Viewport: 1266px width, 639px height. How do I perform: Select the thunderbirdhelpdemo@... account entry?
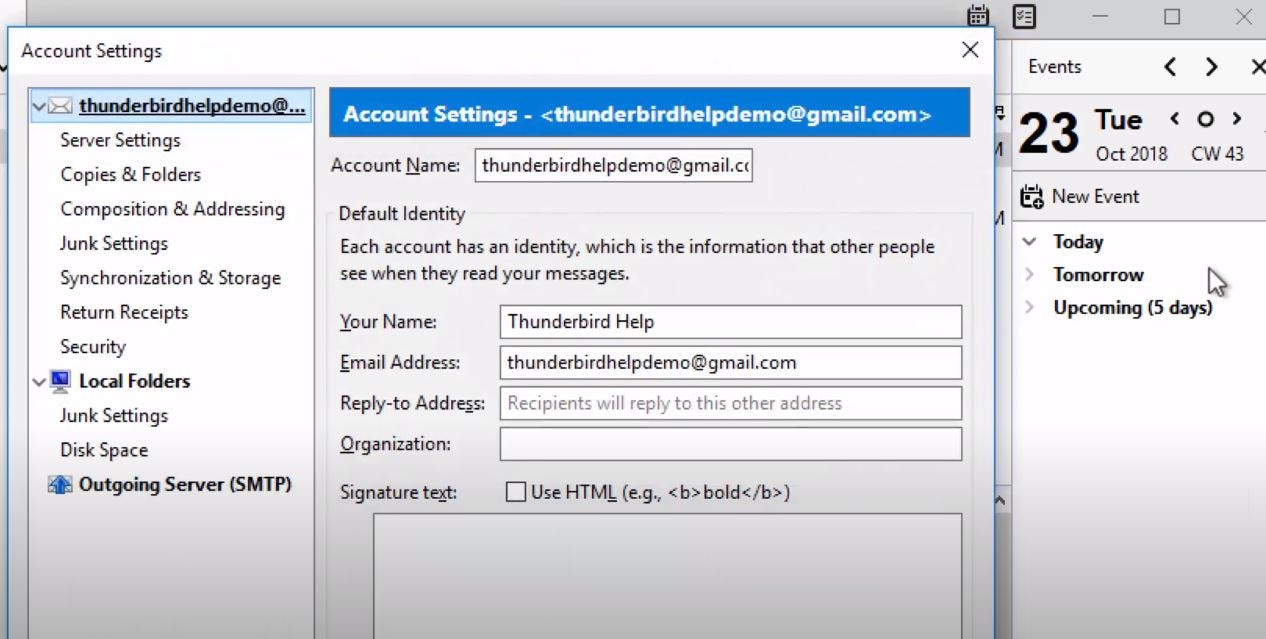click(192, 105)
